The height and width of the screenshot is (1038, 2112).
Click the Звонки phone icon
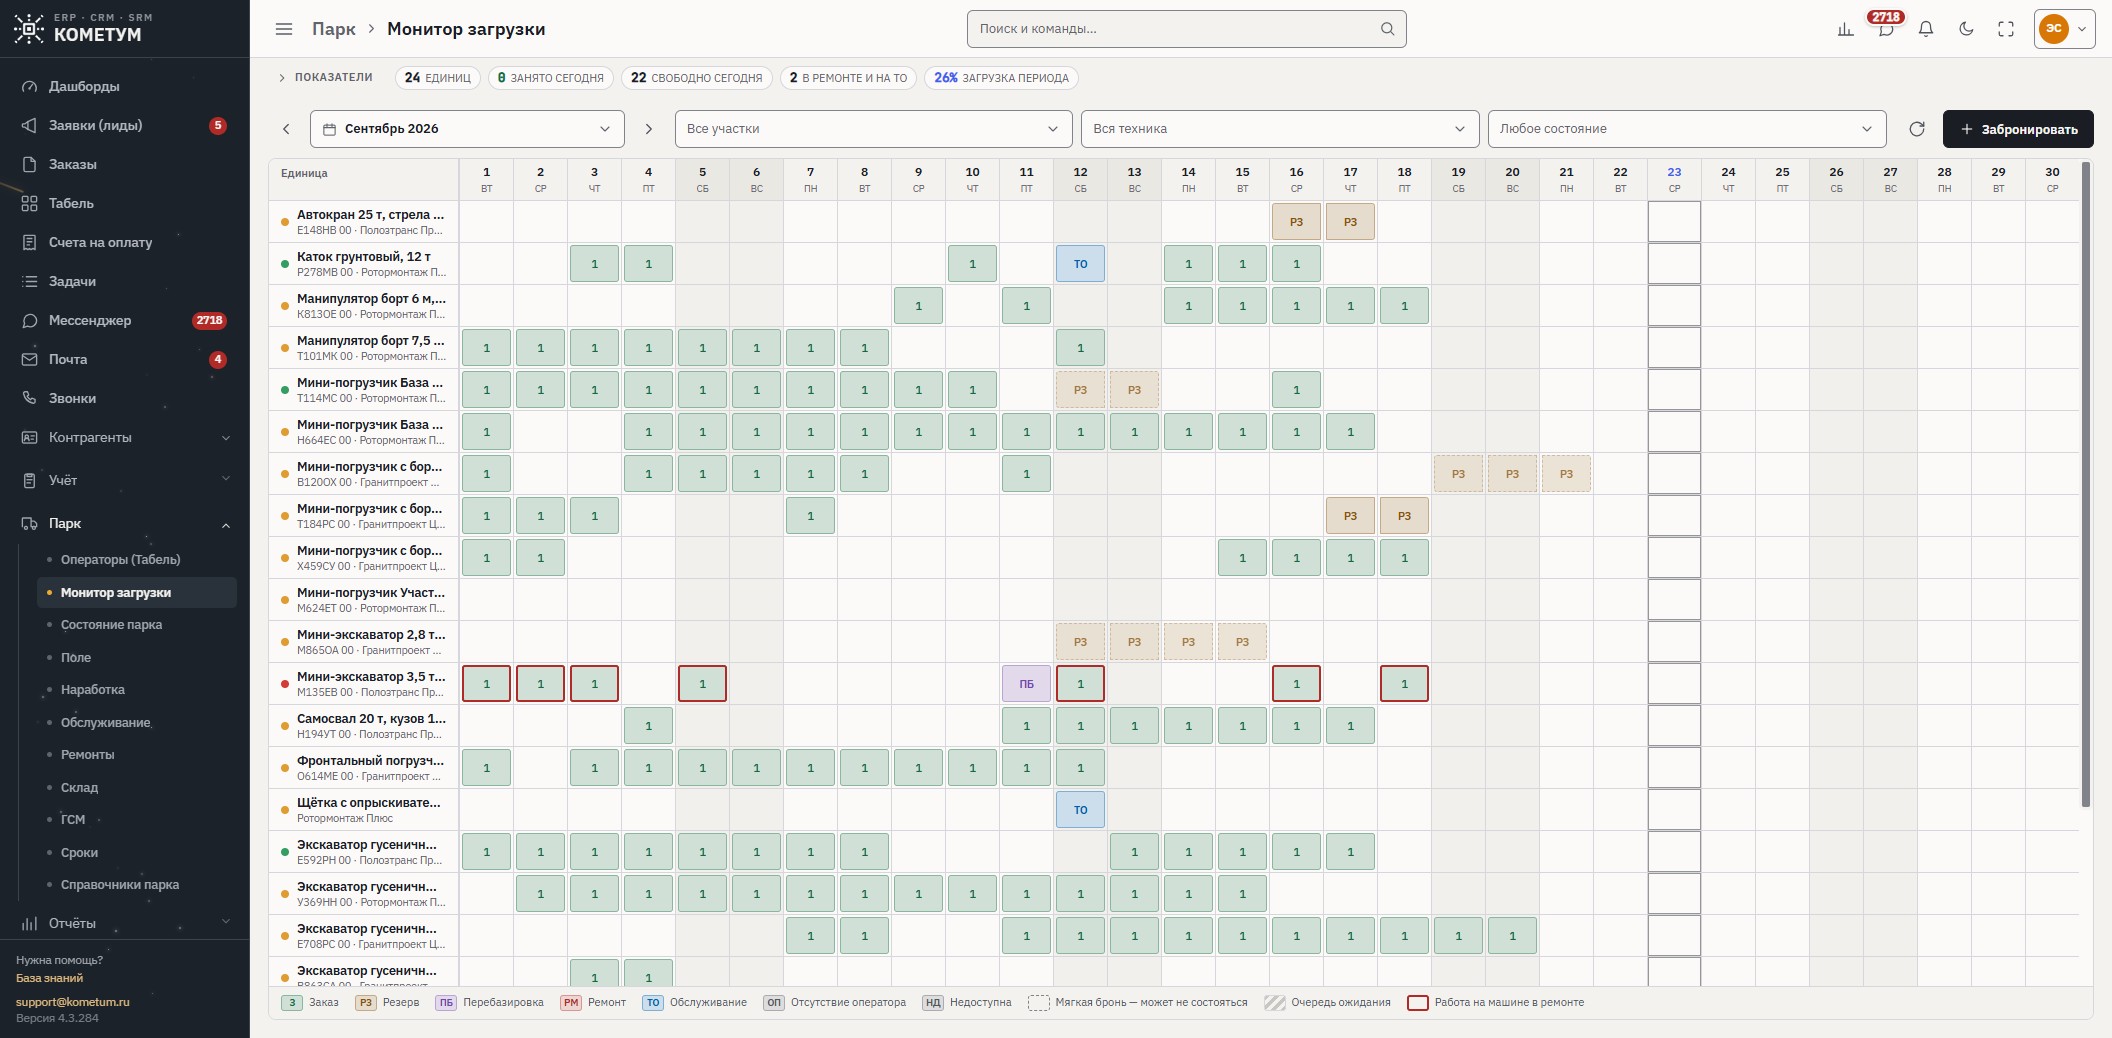pos(30,398)
